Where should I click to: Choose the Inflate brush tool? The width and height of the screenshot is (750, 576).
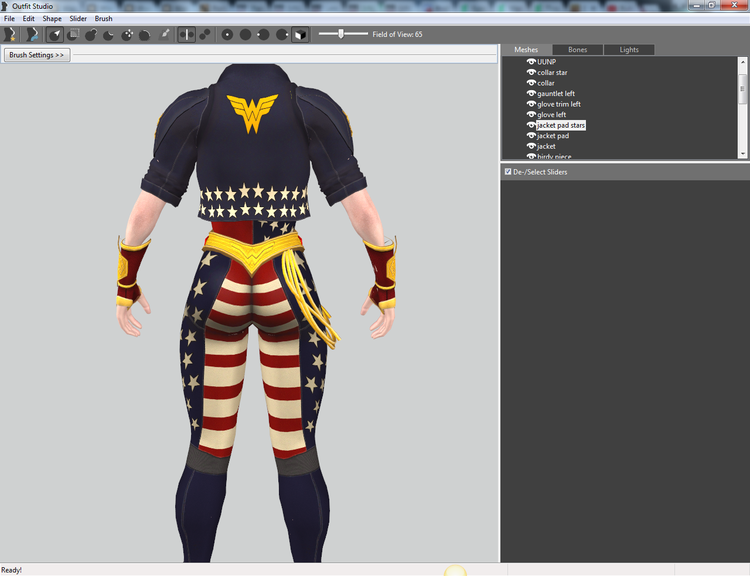point(91,34)
